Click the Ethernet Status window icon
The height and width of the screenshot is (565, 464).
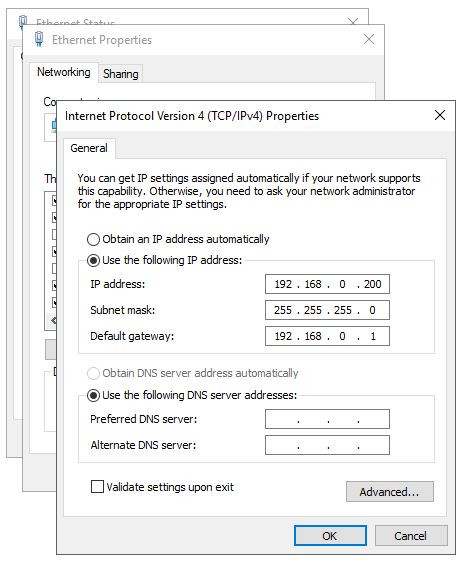point(22,21)
